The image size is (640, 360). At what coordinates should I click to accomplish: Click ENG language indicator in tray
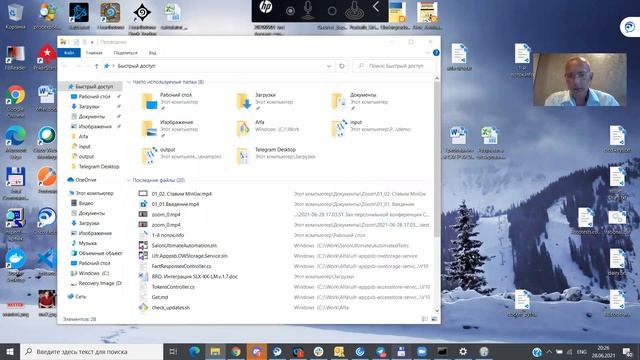pos(582,351)
